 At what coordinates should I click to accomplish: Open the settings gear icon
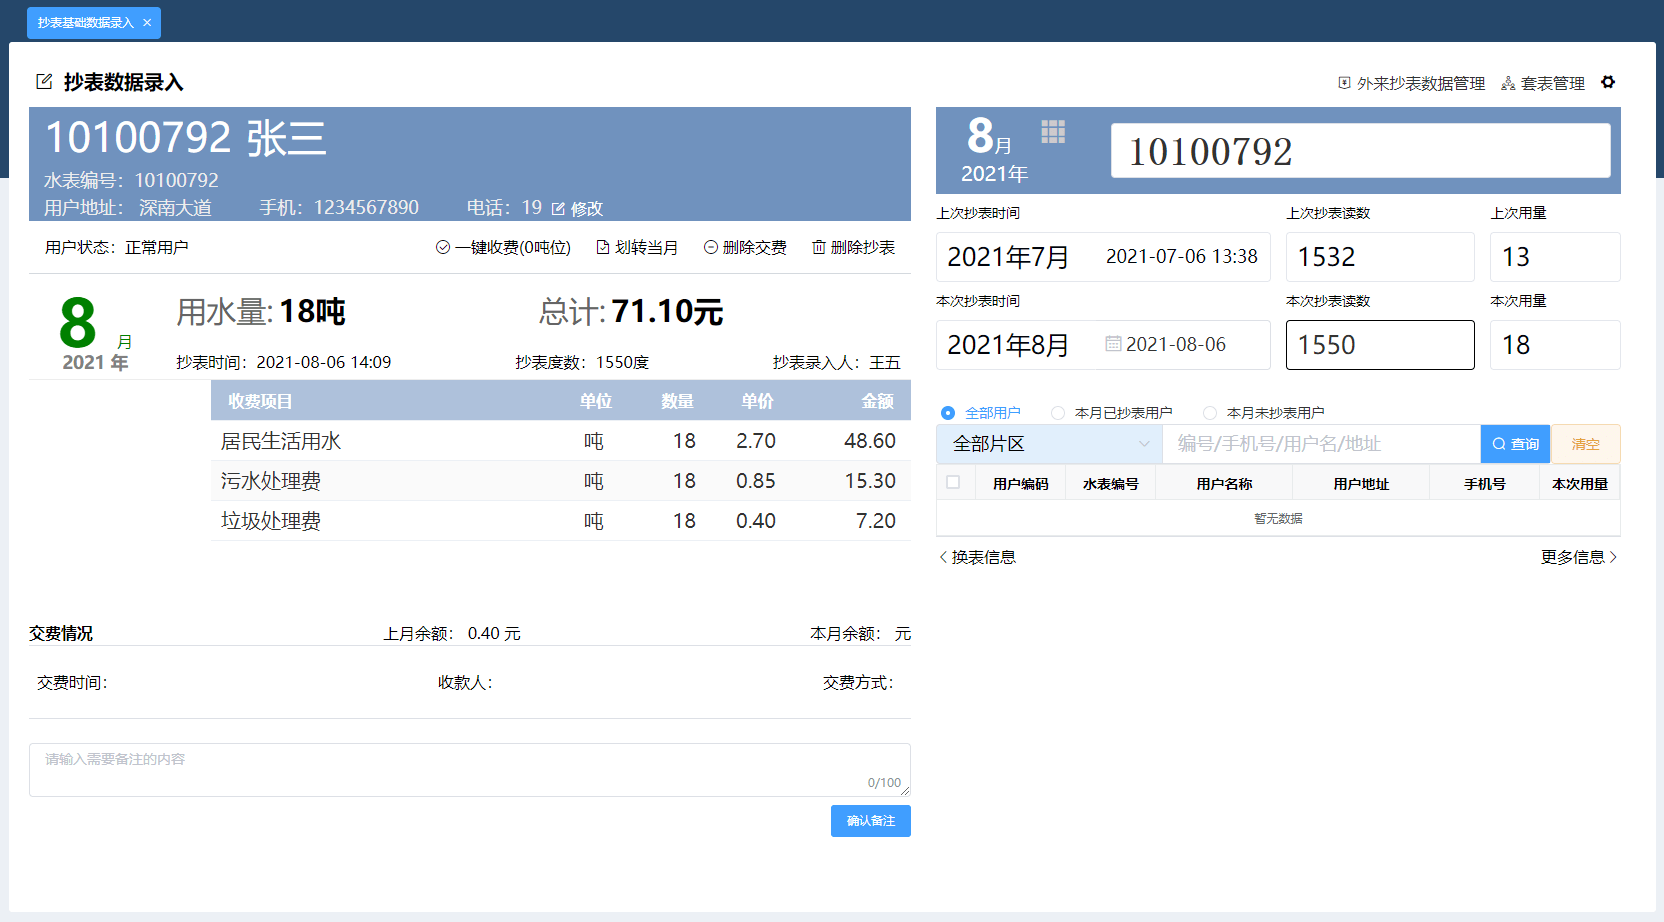point(1608,83)
